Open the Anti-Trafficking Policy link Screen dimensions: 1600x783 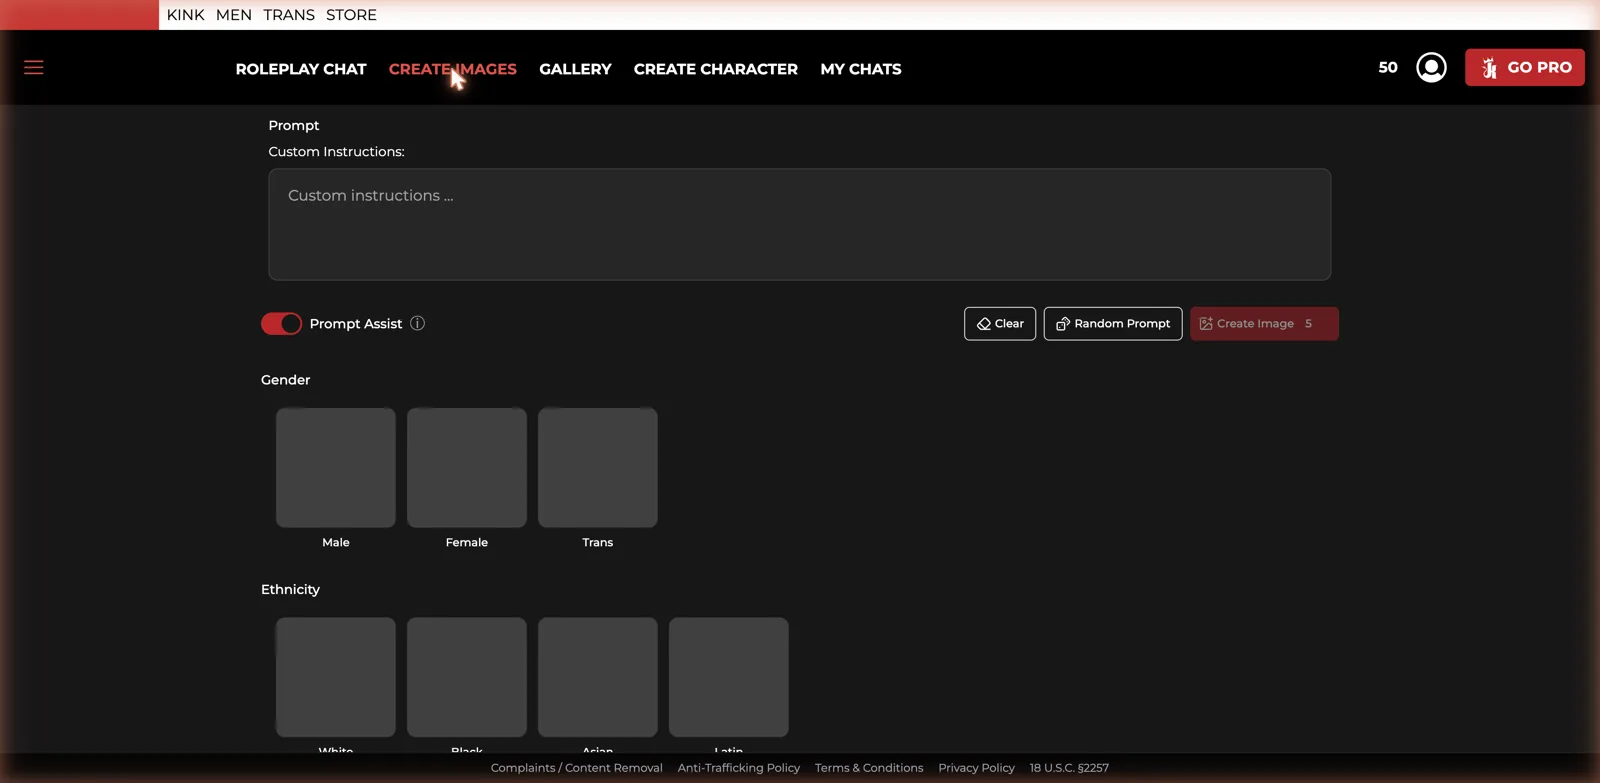739,768
